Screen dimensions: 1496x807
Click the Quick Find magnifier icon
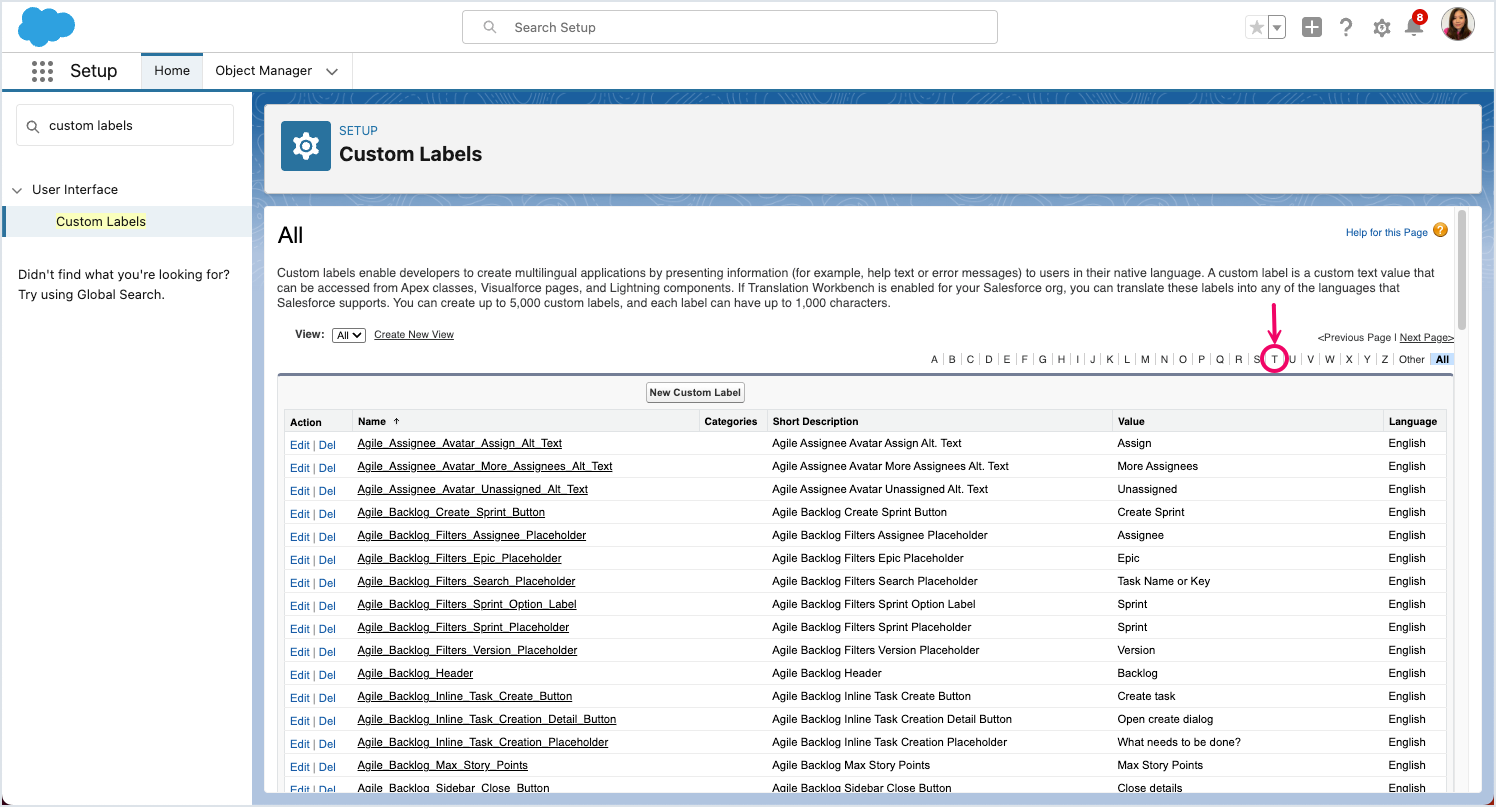tap(33, 126)
